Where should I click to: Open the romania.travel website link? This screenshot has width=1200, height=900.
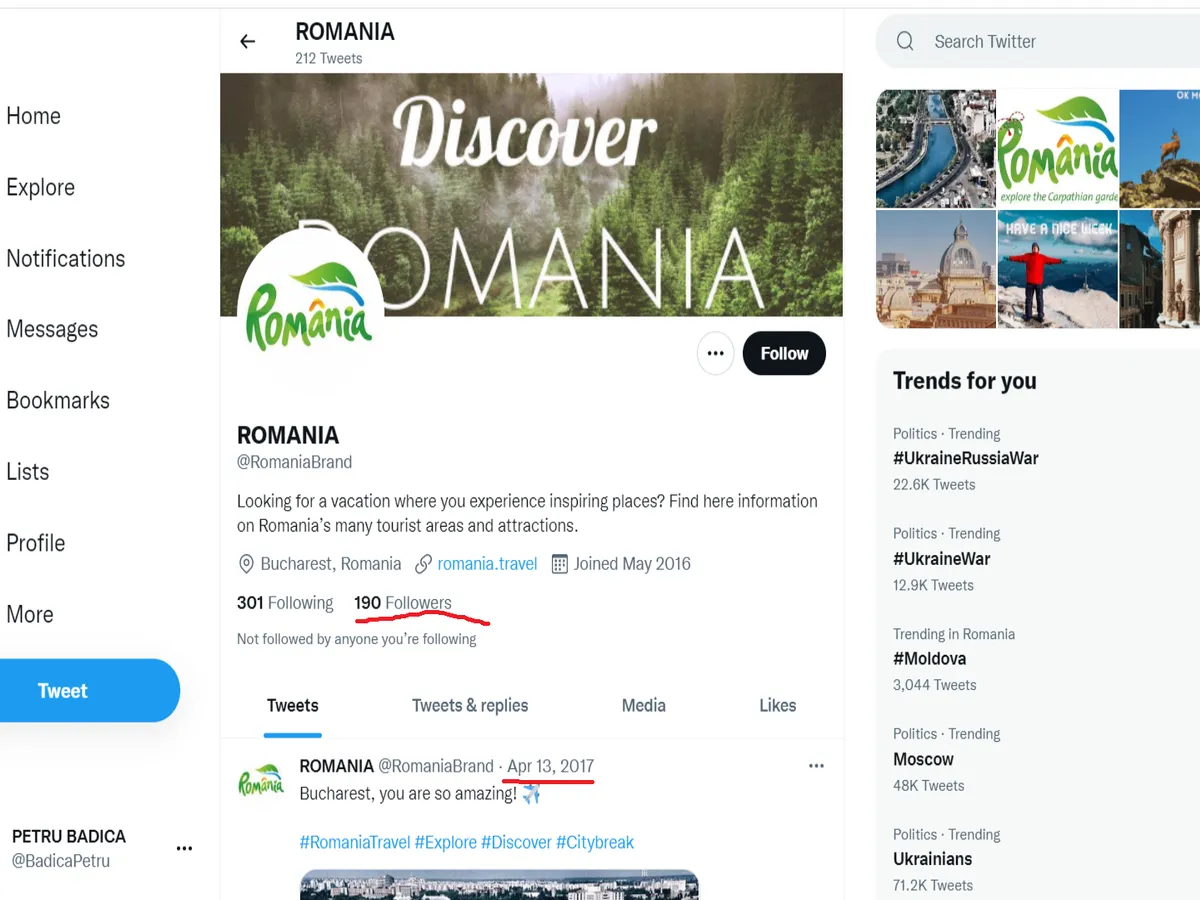pyautogui.click(x=487, y=564)
